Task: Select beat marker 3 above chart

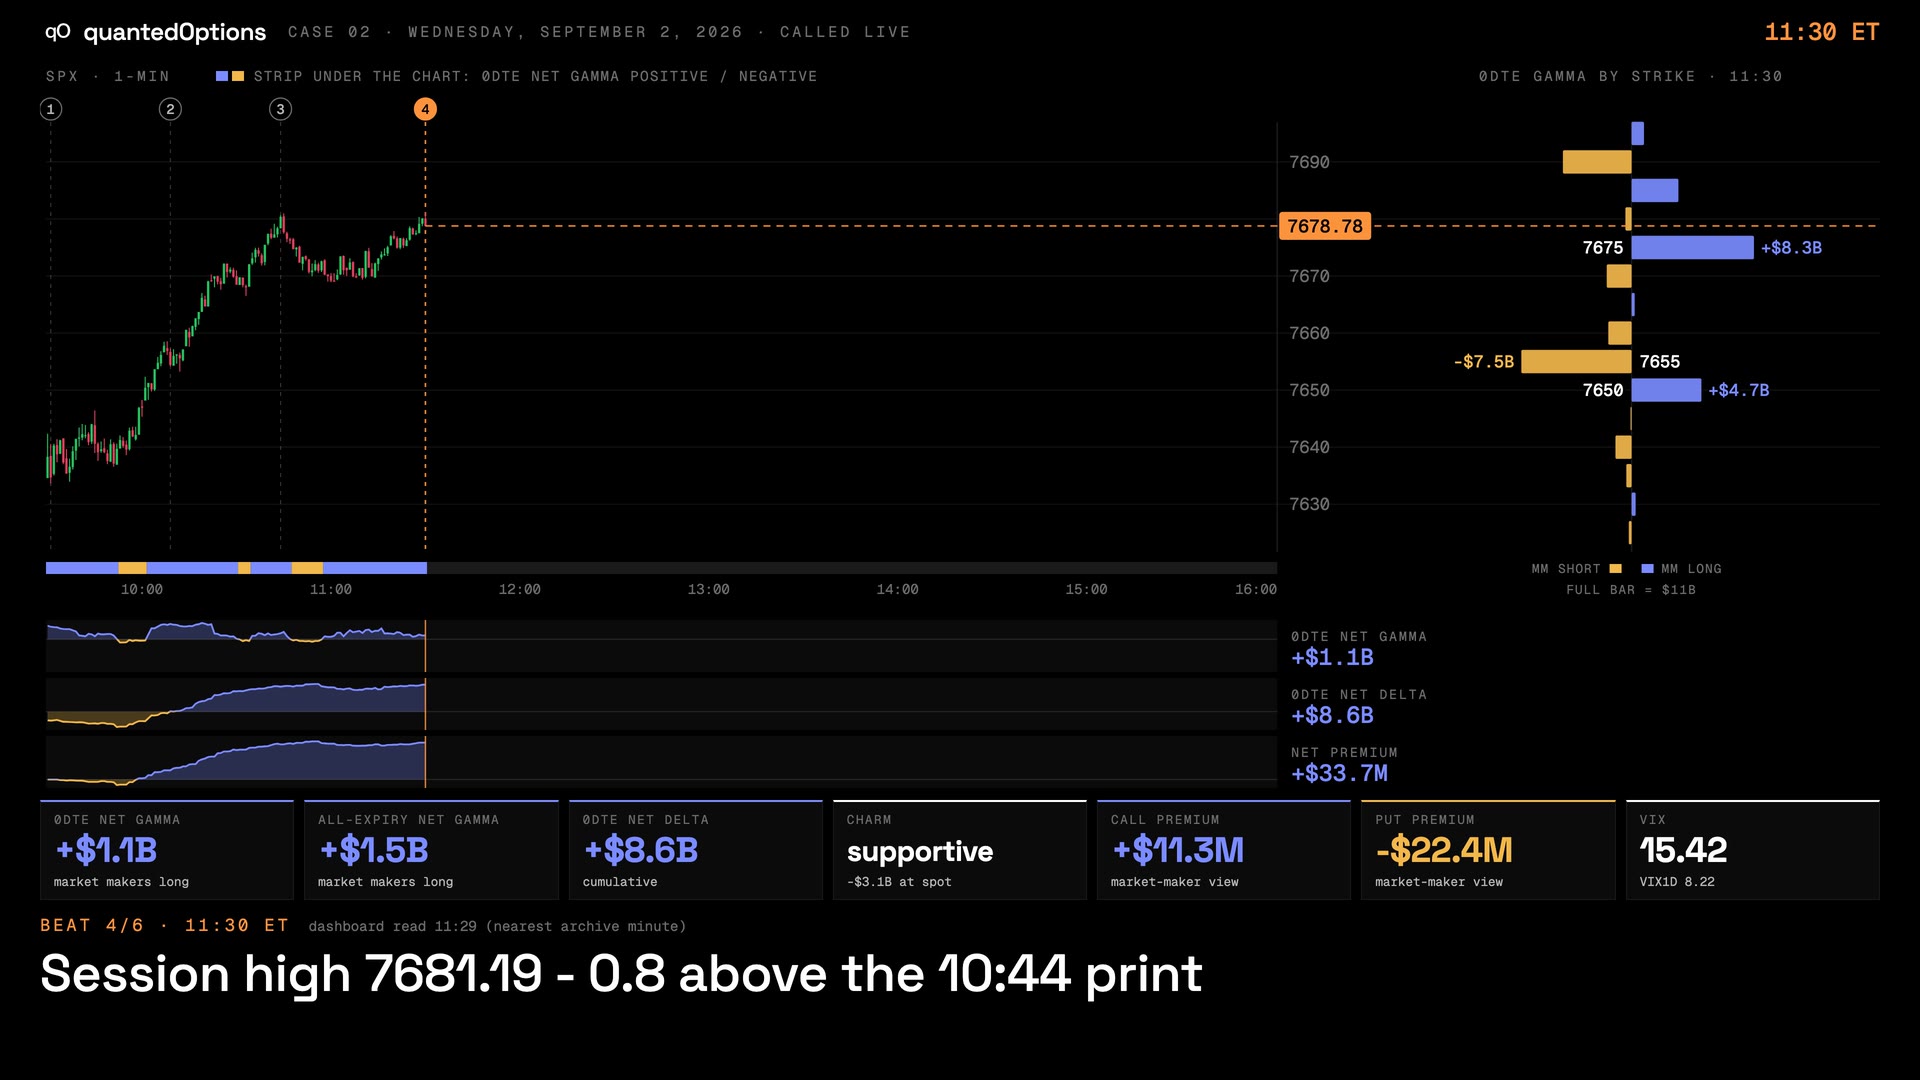Action: click(281, 109)
